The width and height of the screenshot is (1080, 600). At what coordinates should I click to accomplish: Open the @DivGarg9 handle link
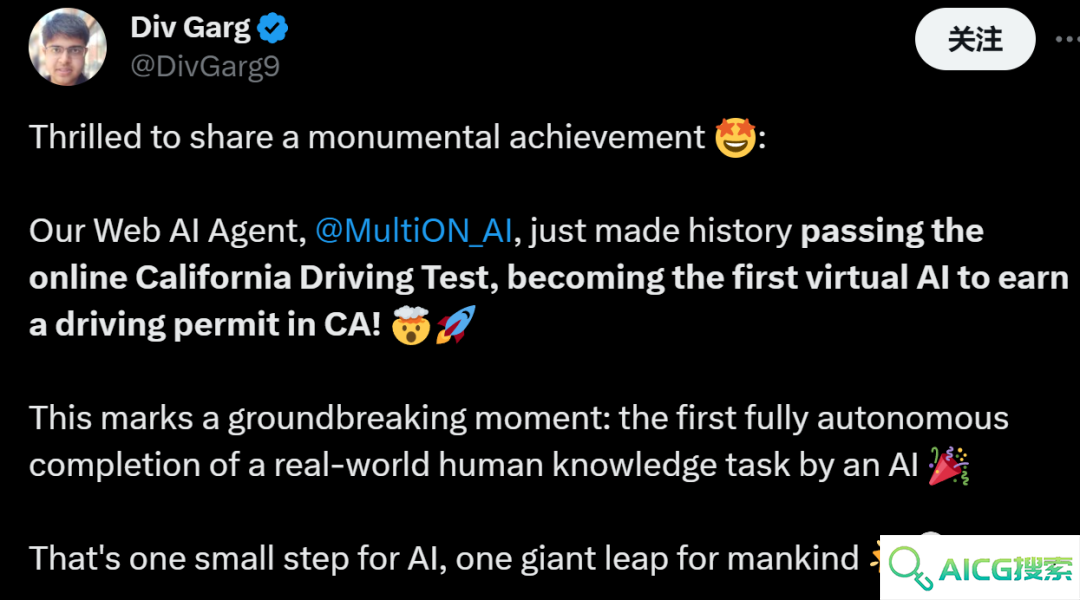205,67
